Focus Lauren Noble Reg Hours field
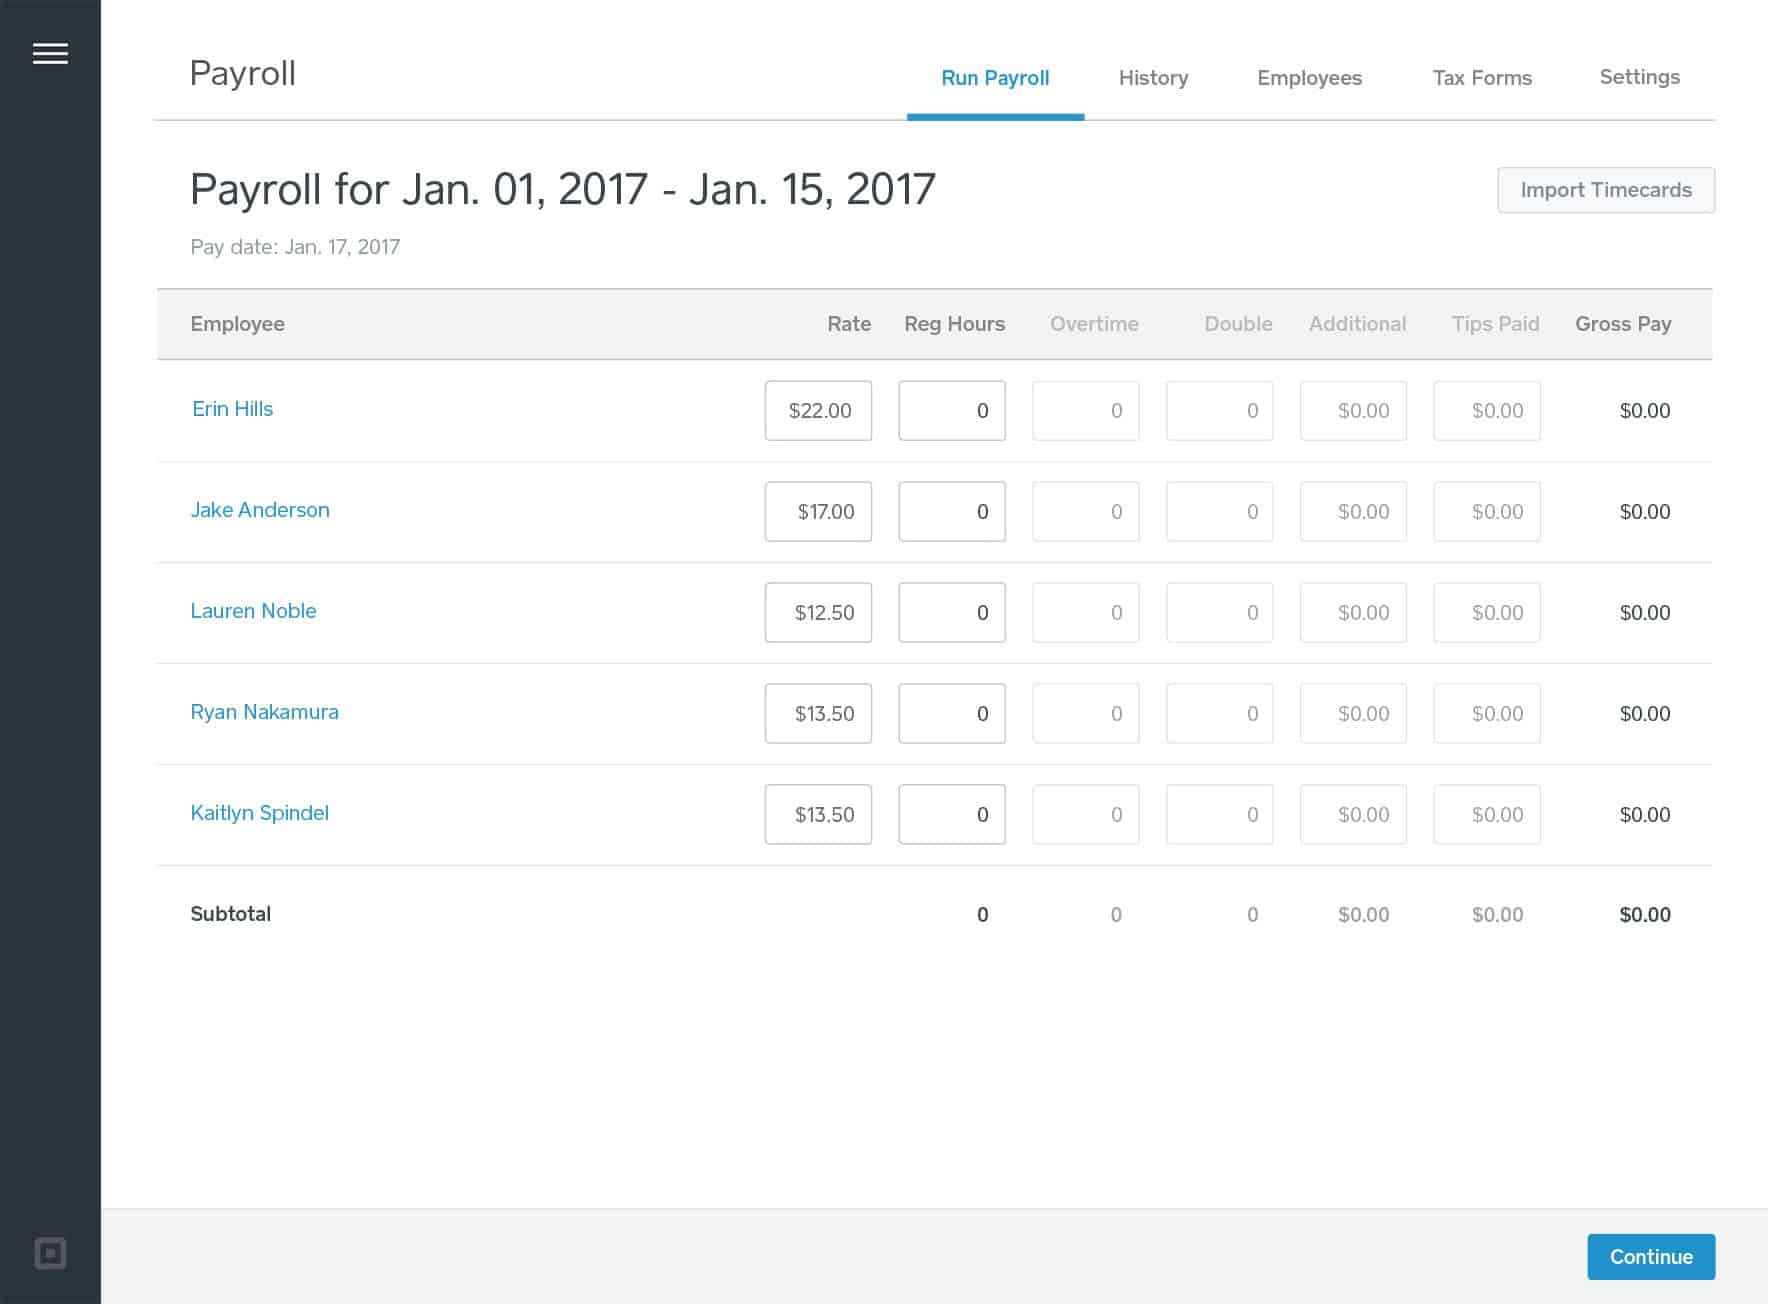 (952, 612)
